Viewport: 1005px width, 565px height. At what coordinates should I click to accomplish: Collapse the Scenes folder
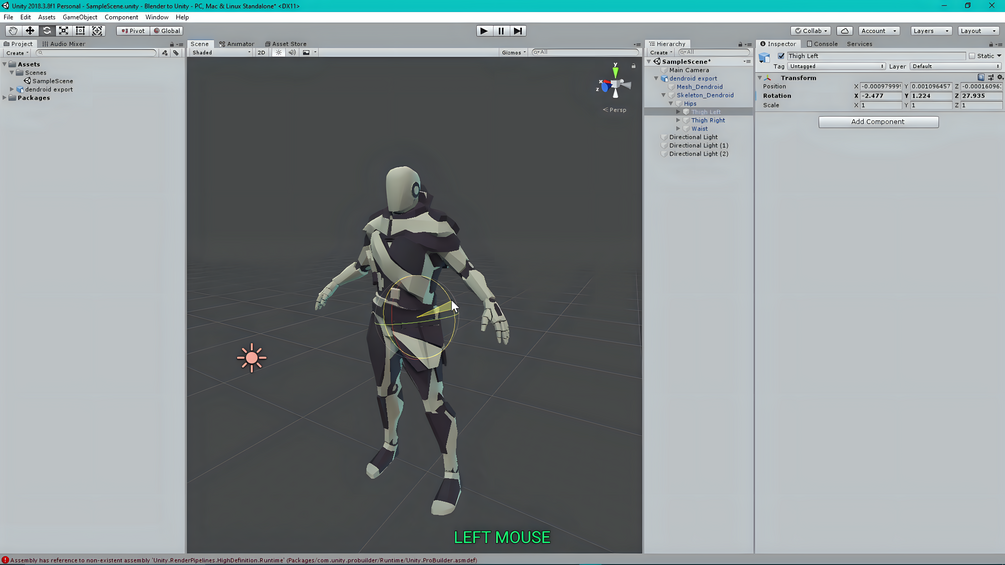pos(12,72)
